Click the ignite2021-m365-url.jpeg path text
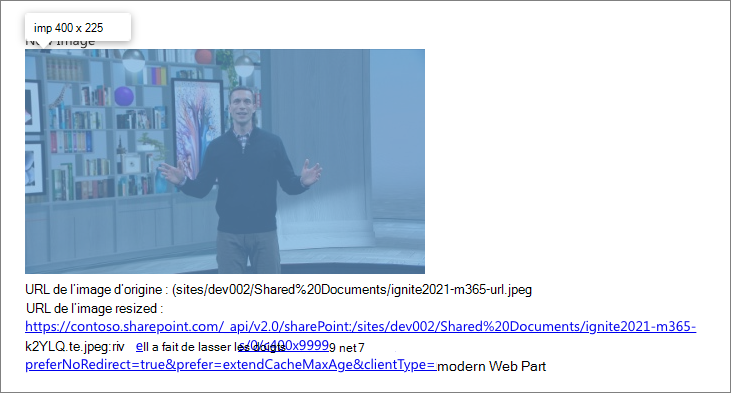Image resolution: width=731 pixels, height=393 pixels. [x=461, y=290]
